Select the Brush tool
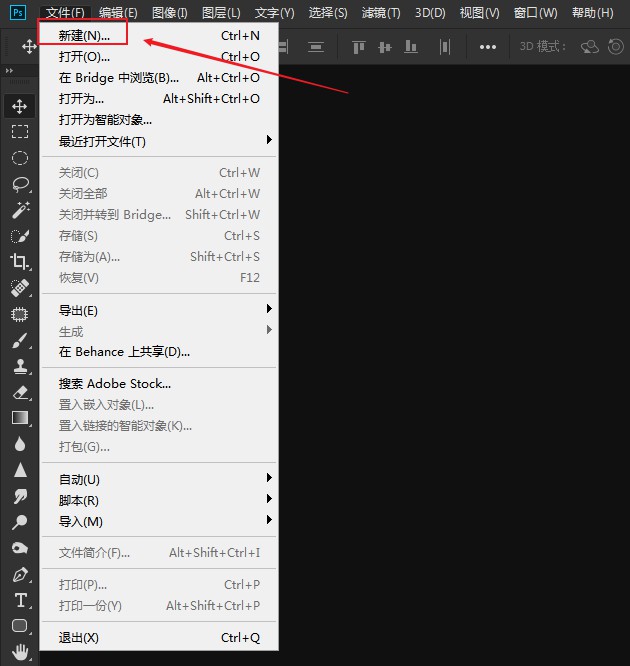The image size is (630, 666). pos(20,340)
